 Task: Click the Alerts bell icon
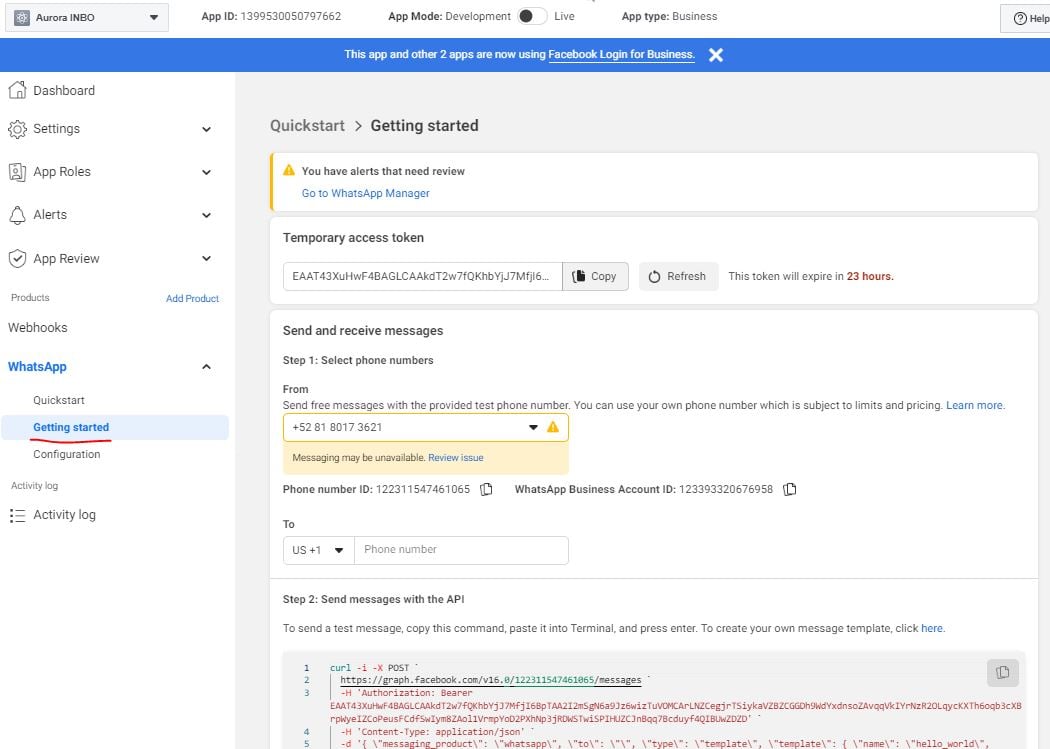[17, 215]
